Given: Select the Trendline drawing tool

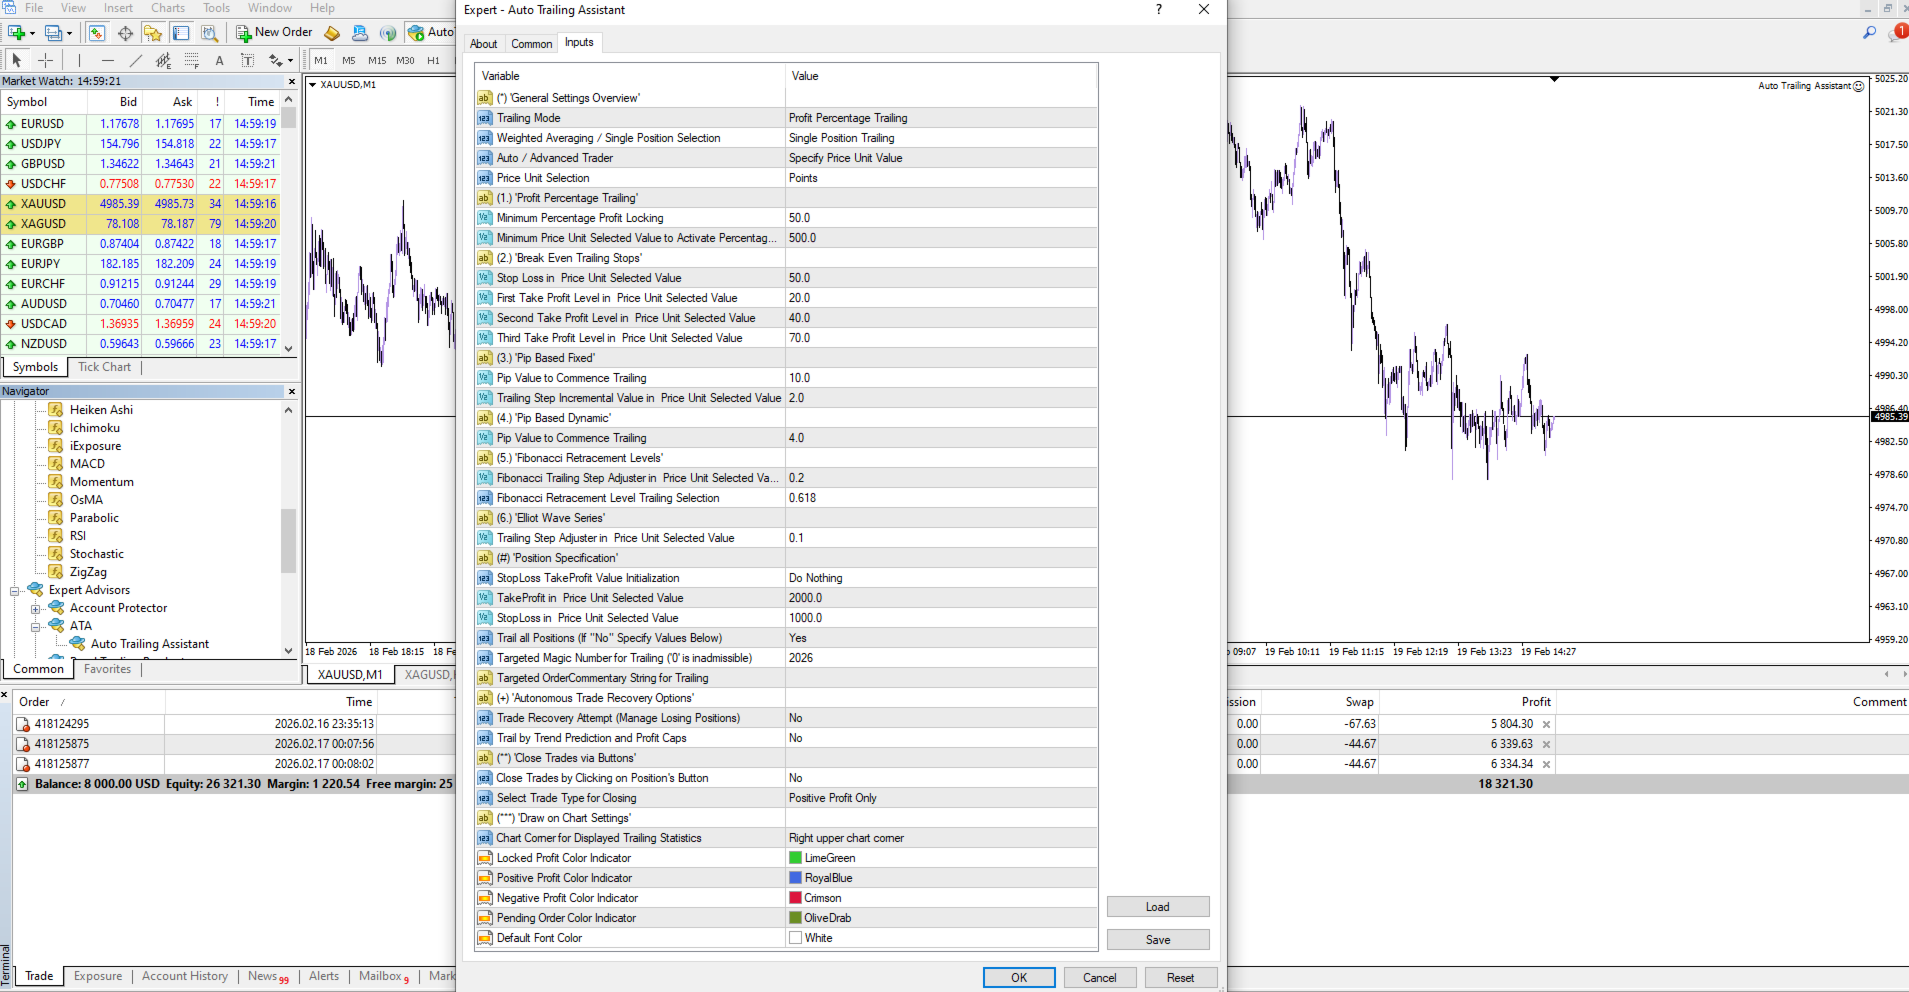Looking at the screenshot, I should point(136,61).
